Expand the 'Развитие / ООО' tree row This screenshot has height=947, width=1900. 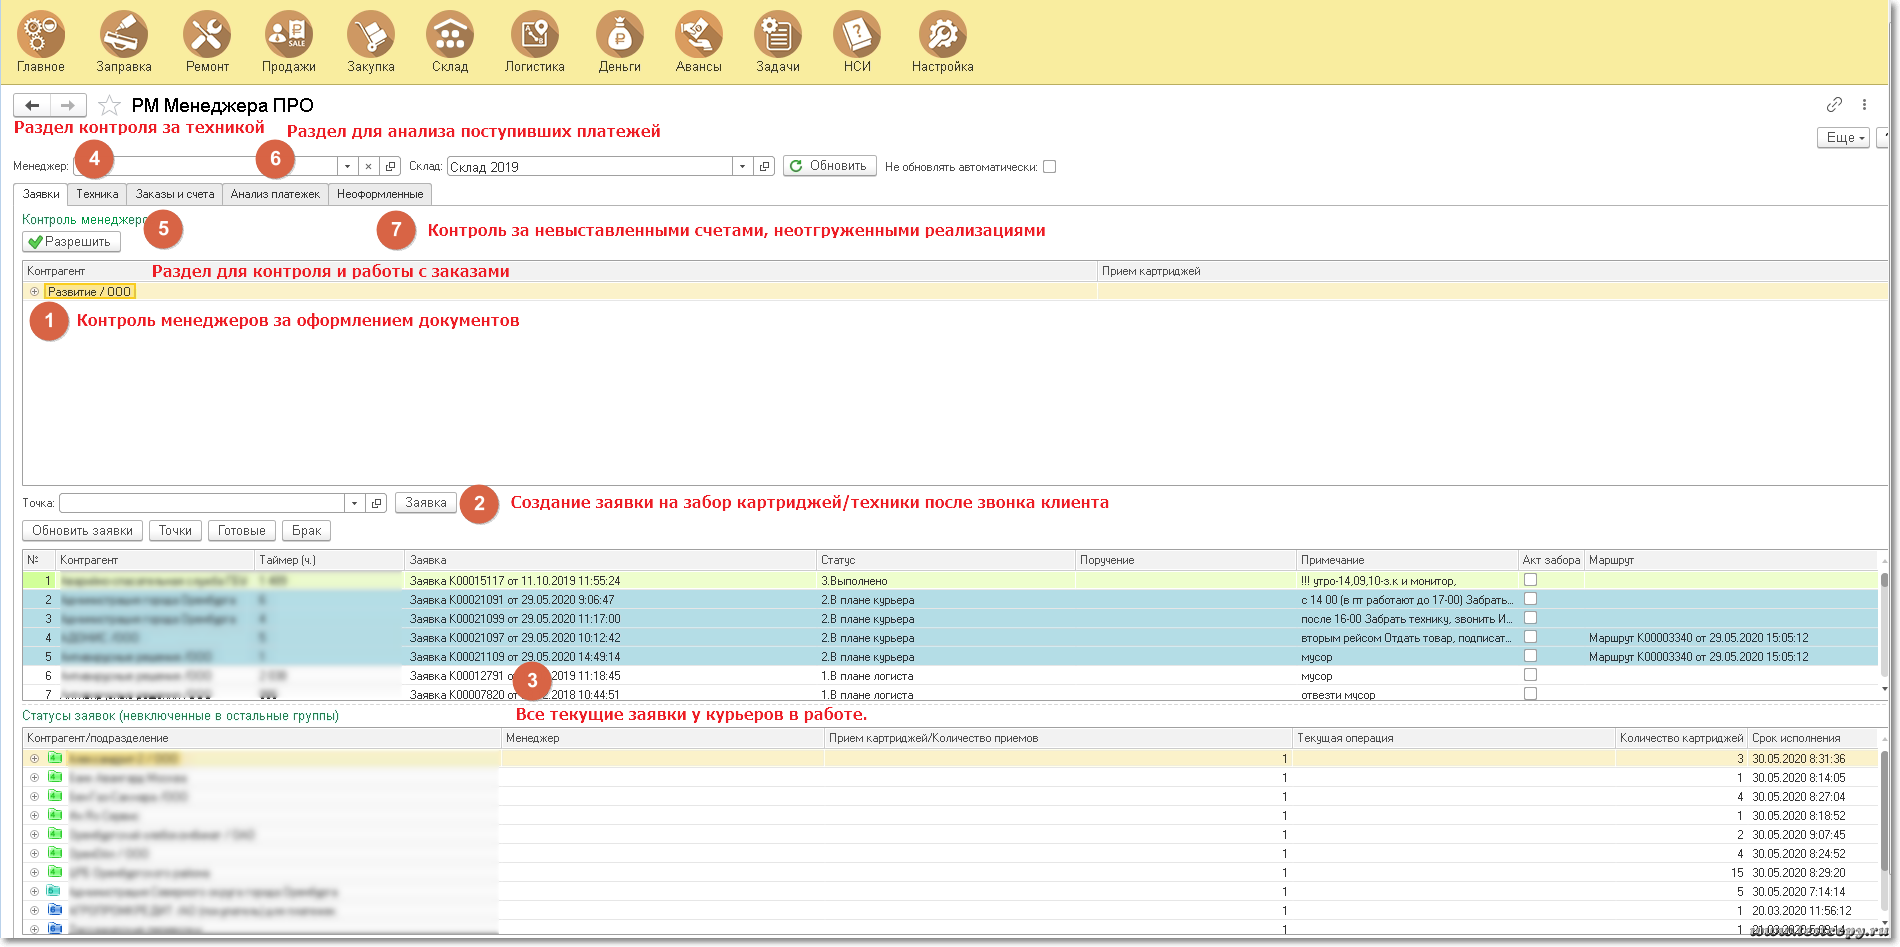coord(34,292)
